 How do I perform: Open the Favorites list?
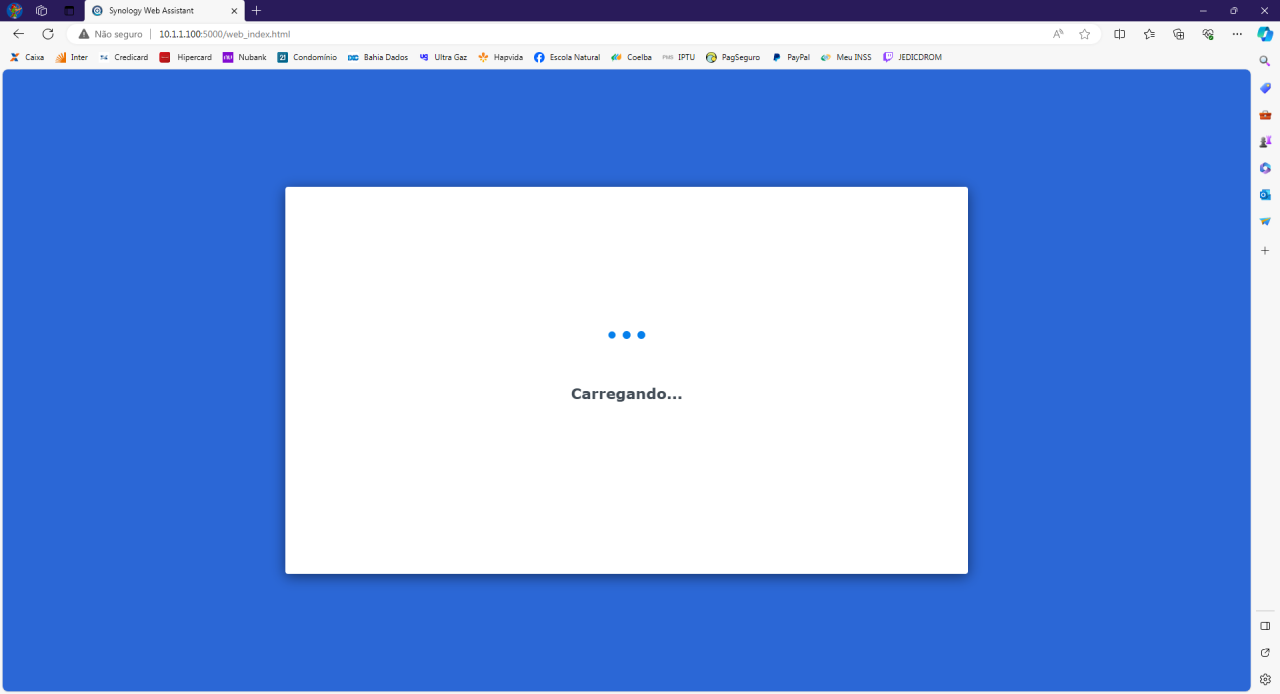(1149, 34)
